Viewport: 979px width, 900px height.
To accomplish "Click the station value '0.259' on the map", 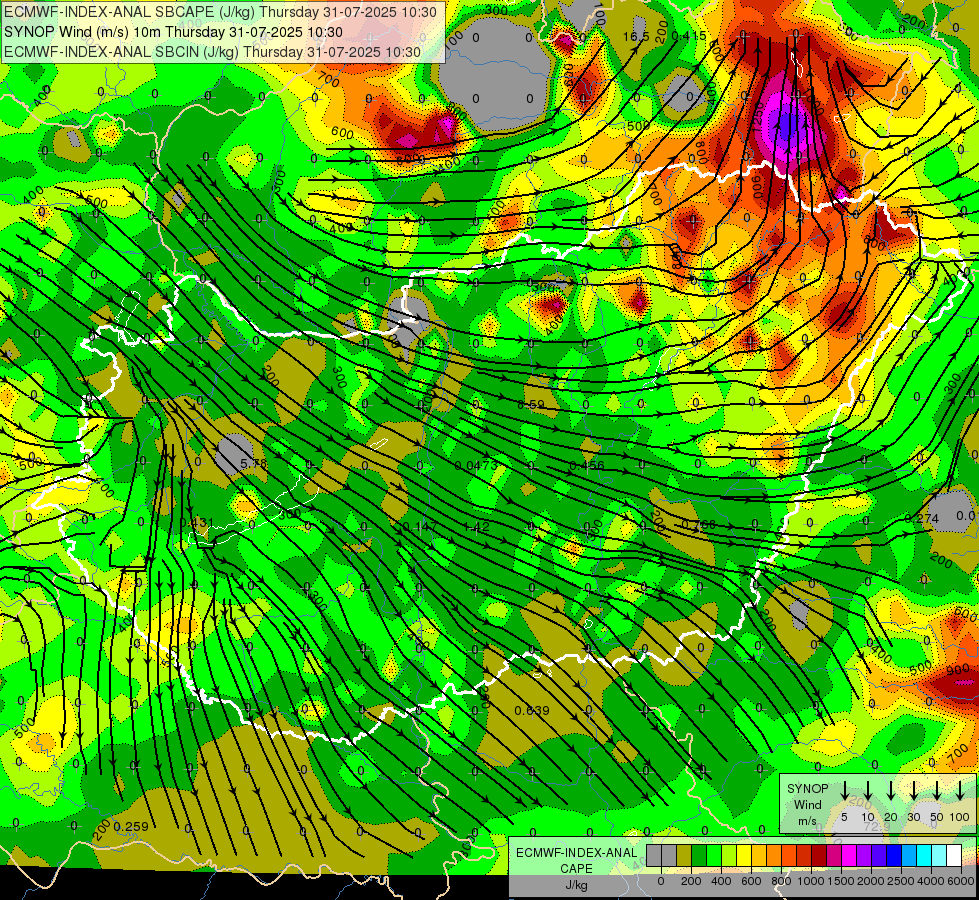I will point(131,826).
